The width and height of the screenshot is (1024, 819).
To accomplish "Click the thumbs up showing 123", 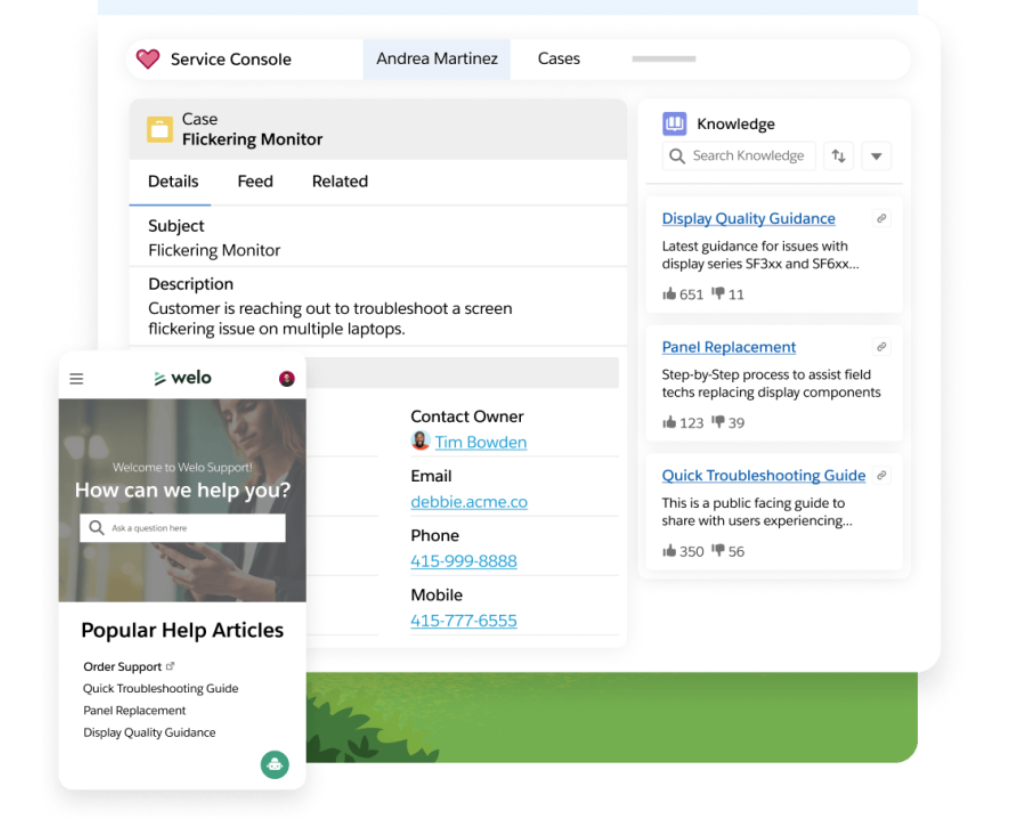I will pyautogui.click(x=669, y=423).
